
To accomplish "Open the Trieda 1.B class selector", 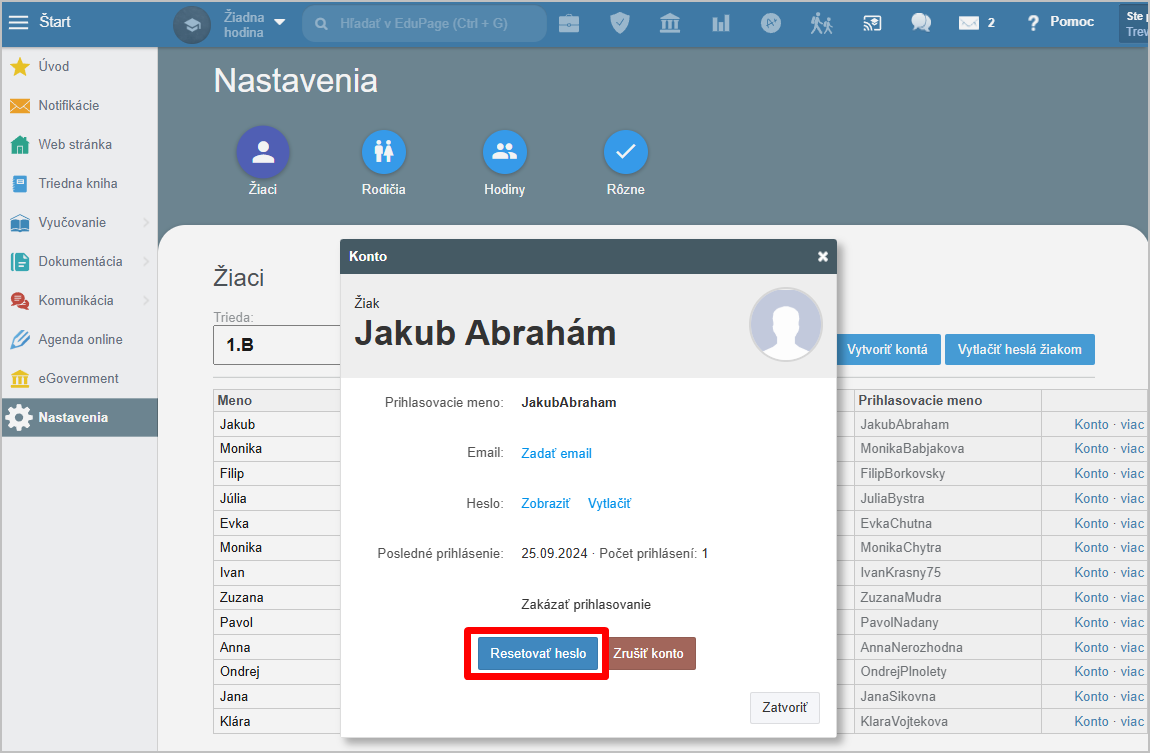I will pyautogui.click(x=277, y=345).
